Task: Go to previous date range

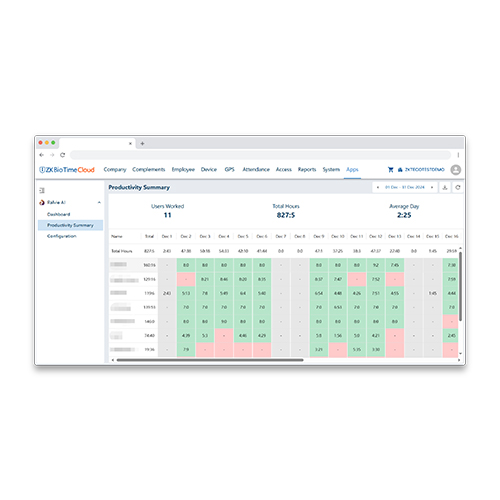Action: pos(378,187)
